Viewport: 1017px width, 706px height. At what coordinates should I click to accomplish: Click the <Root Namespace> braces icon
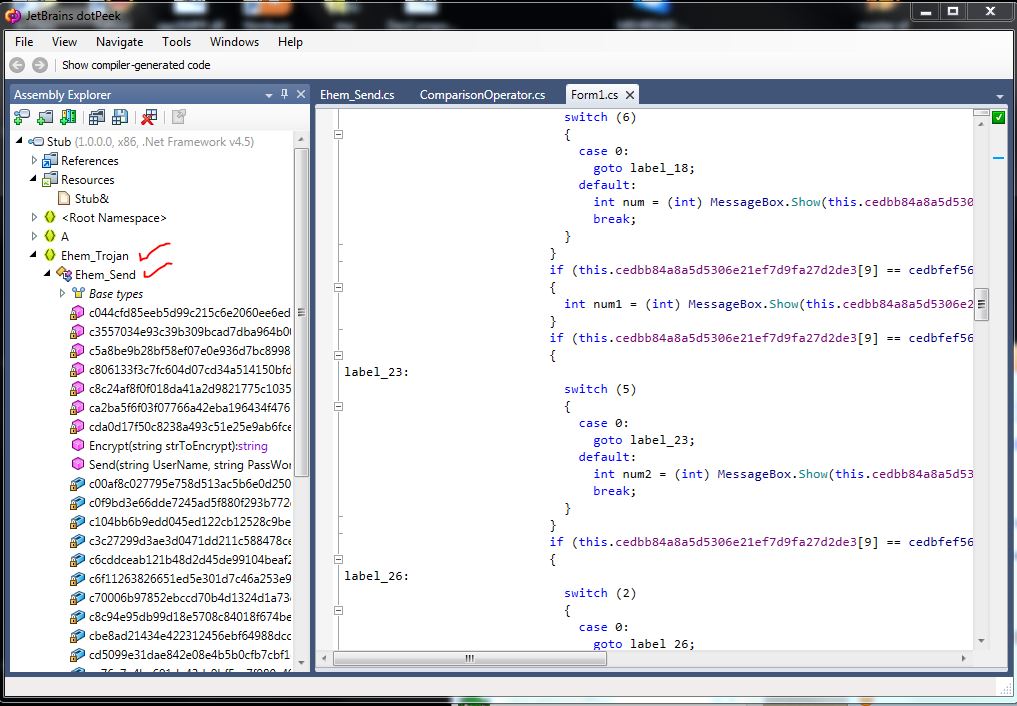(50, 218)
